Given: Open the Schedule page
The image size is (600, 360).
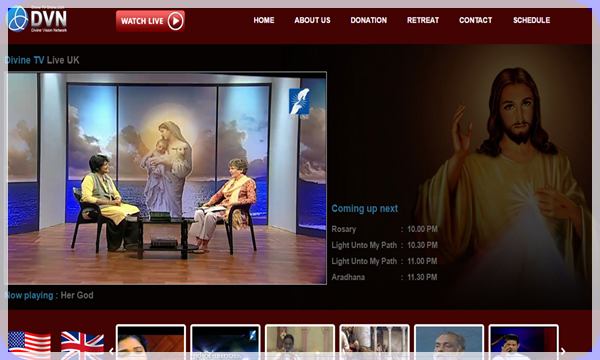Looking at the screenshot, I should pyautogui.click(x=532, y=20).
